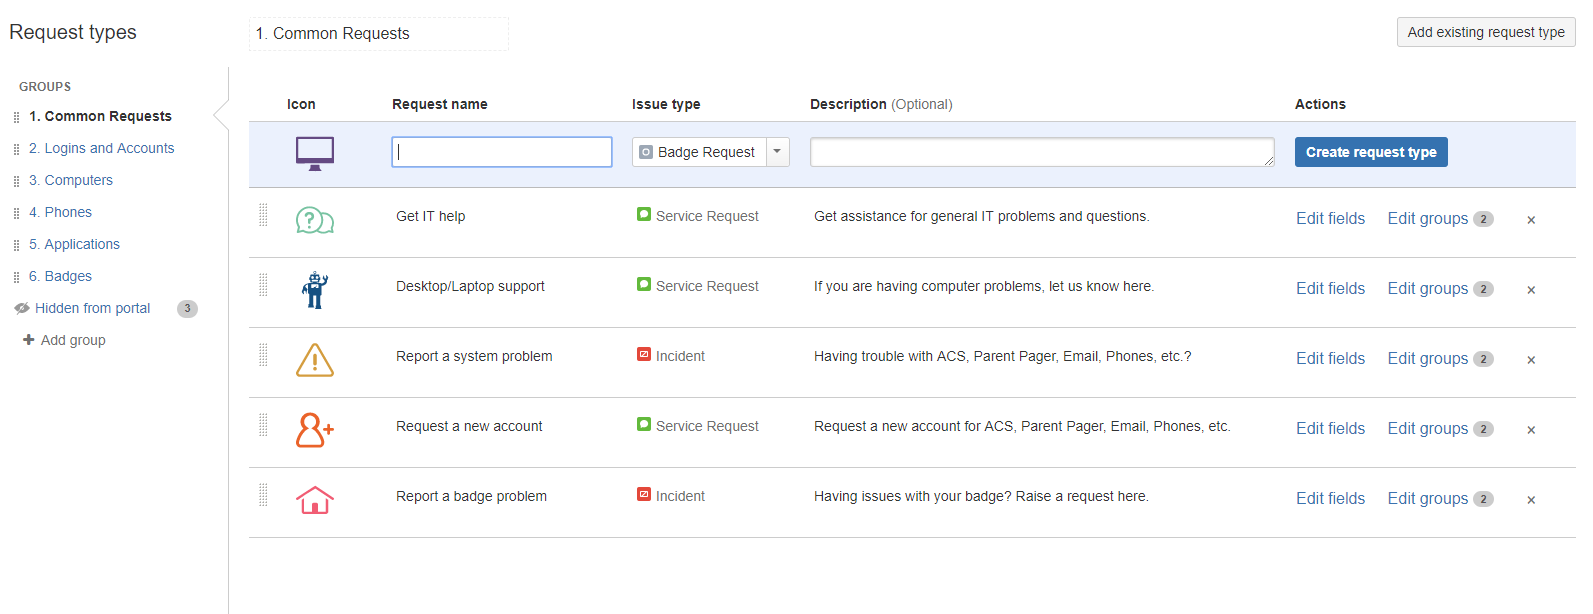Click the robot icon for Desktop/Laptop support

click(315, 290)
